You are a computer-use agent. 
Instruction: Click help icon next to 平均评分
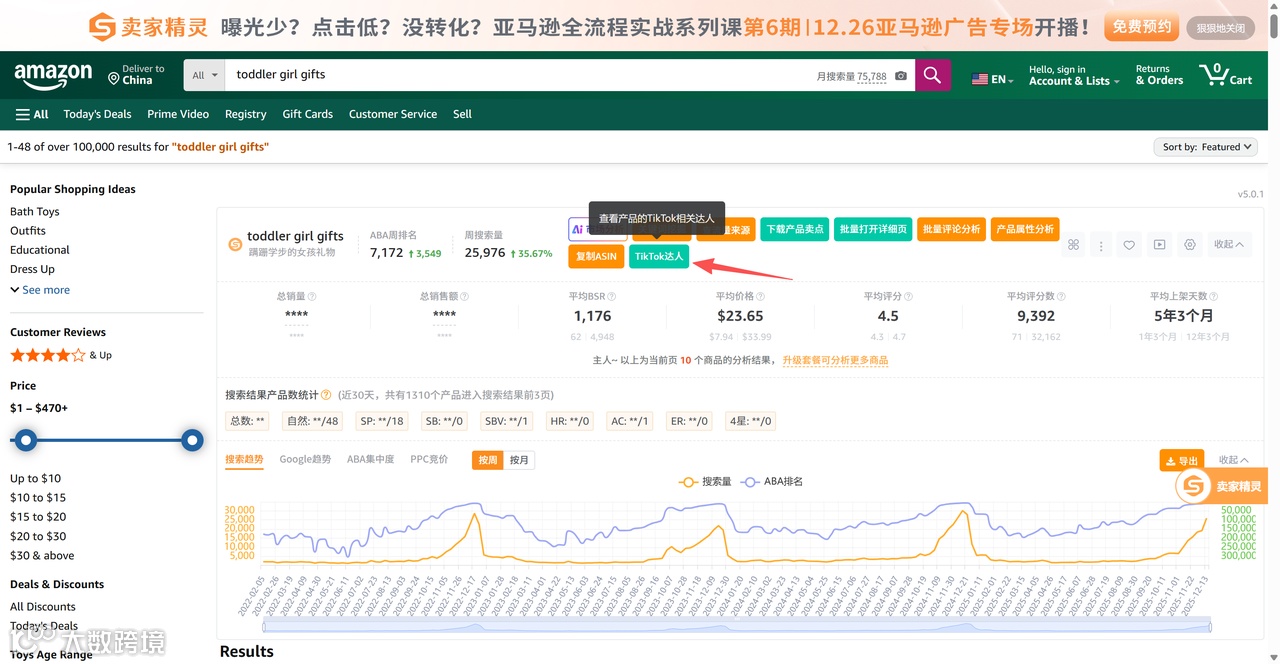pos(908,297)
